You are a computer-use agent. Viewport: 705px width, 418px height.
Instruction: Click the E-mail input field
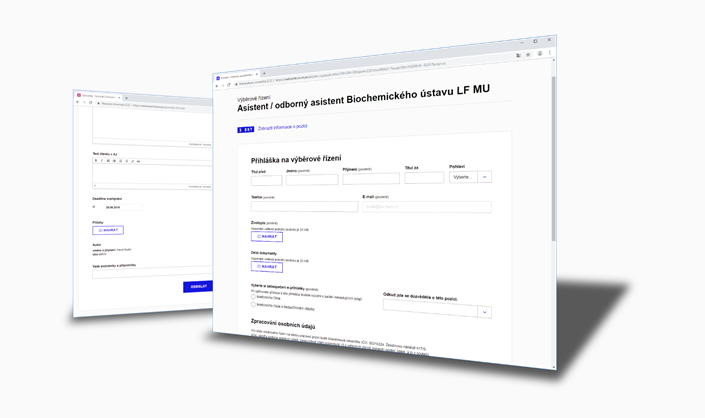[427, 207]
